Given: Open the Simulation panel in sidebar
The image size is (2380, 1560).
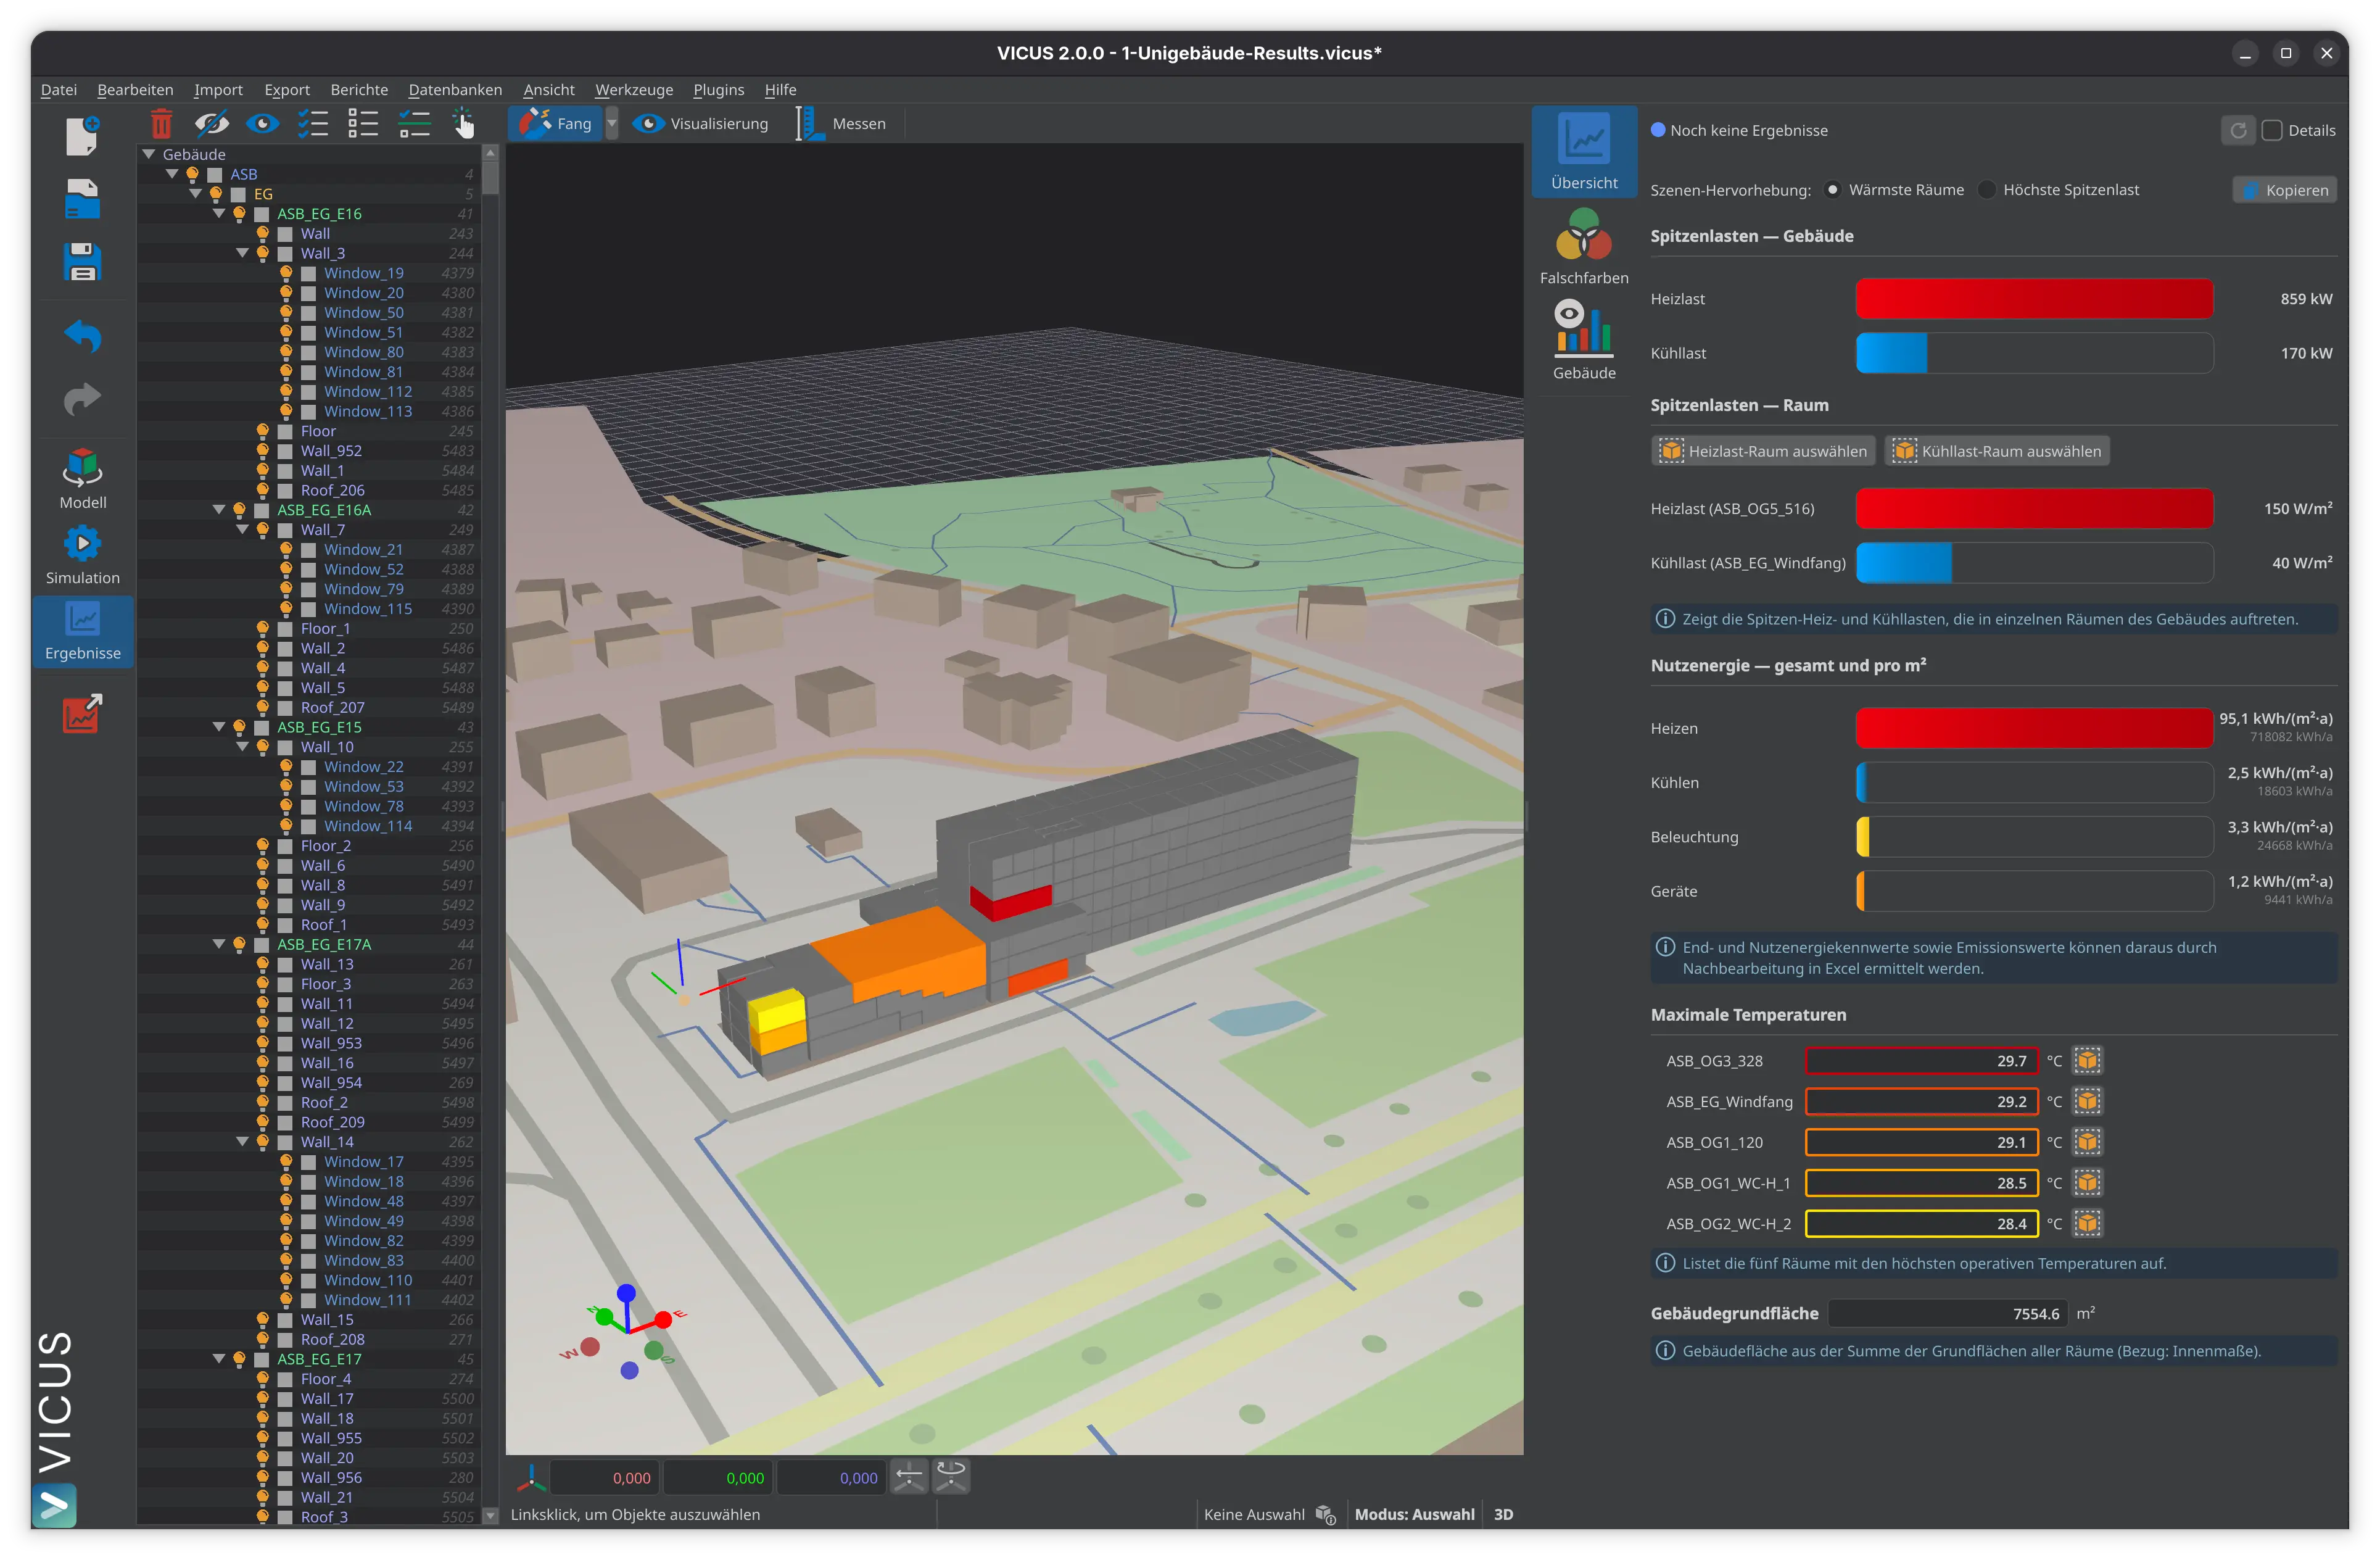Looking at the screenshot, I should [82, 556].
